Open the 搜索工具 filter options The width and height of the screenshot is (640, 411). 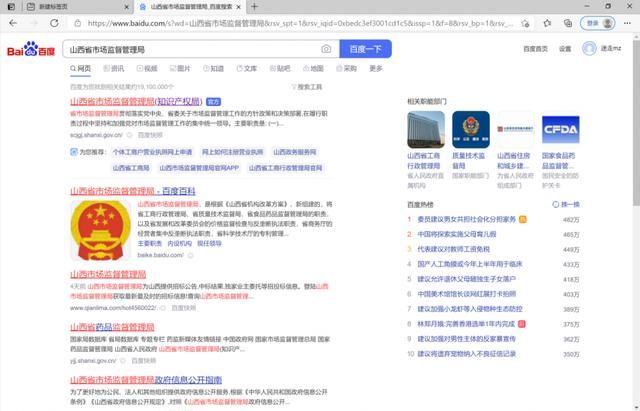click(x=307, y=87)
